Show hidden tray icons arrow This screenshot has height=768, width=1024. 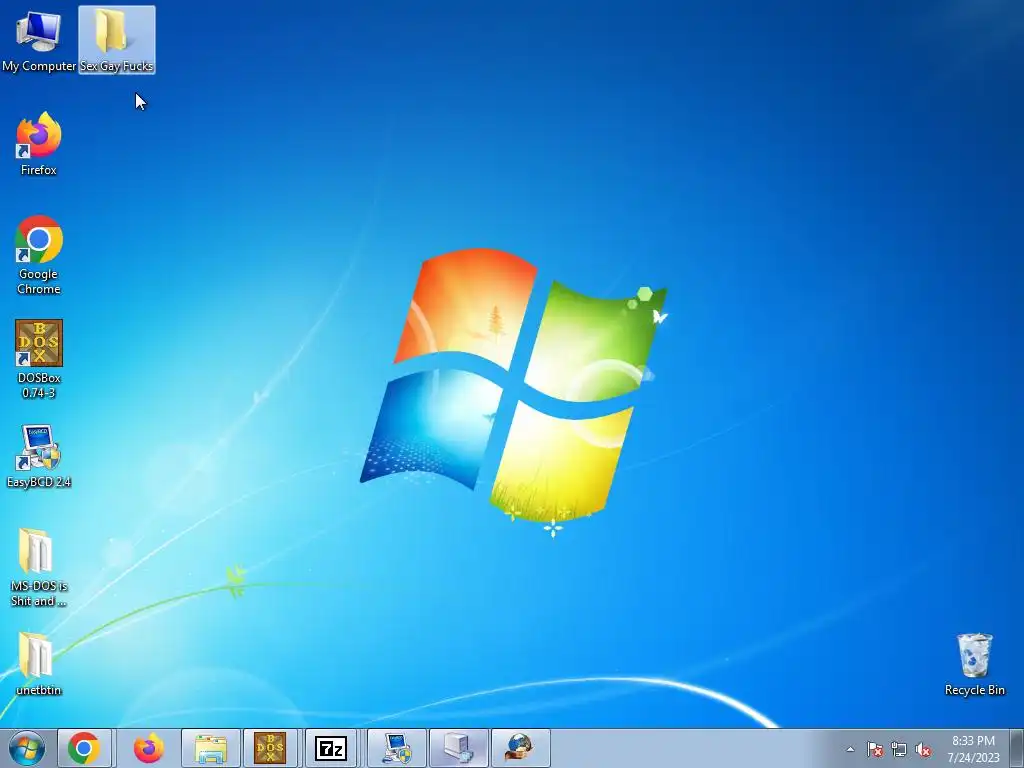point(850,749)
